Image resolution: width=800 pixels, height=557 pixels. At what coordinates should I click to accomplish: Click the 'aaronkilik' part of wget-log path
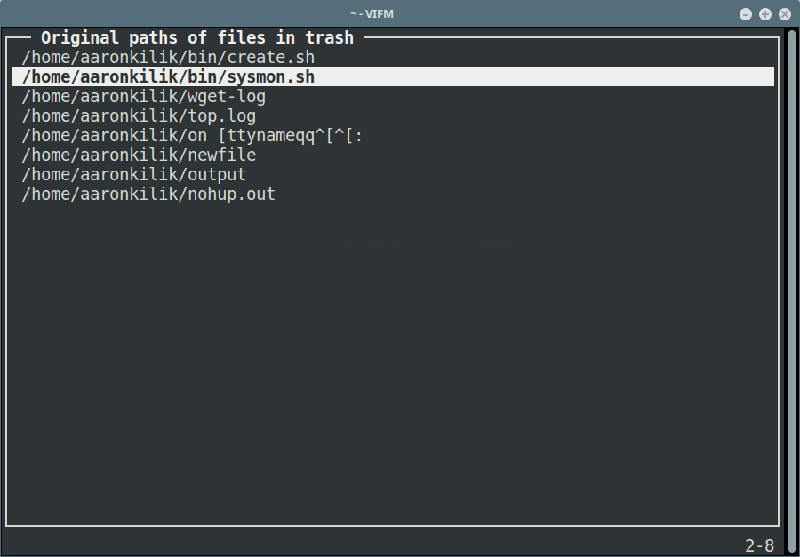click(129, 96)
